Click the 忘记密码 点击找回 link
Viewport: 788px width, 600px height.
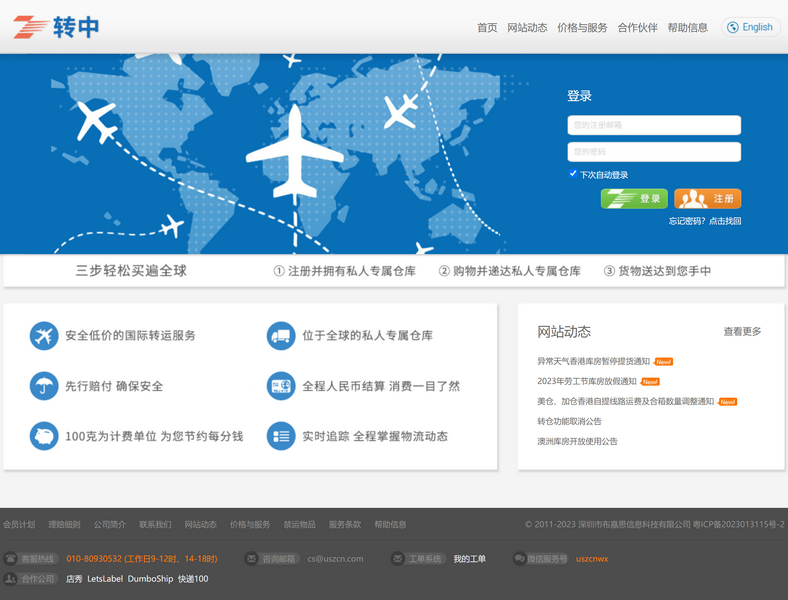coord(705,221)
